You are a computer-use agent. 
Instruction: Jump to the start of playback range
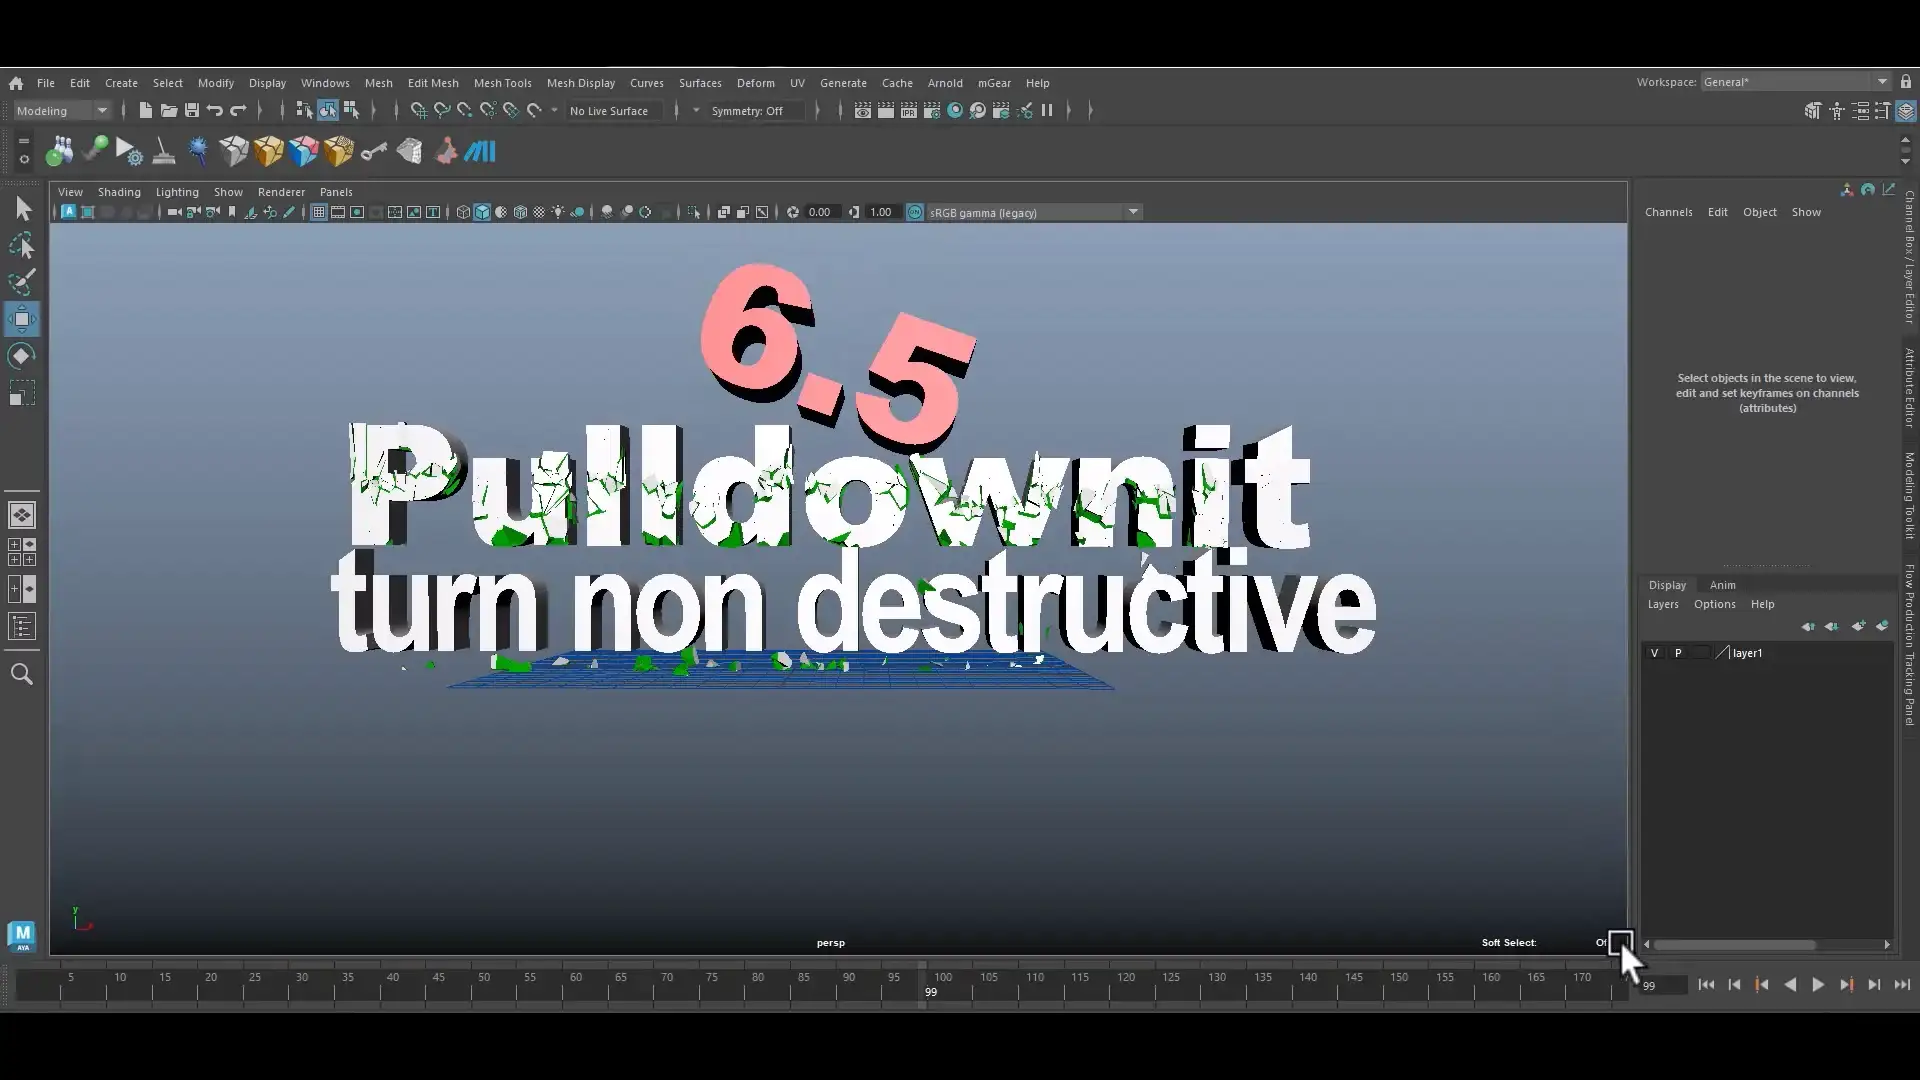tap(1706, 985)
